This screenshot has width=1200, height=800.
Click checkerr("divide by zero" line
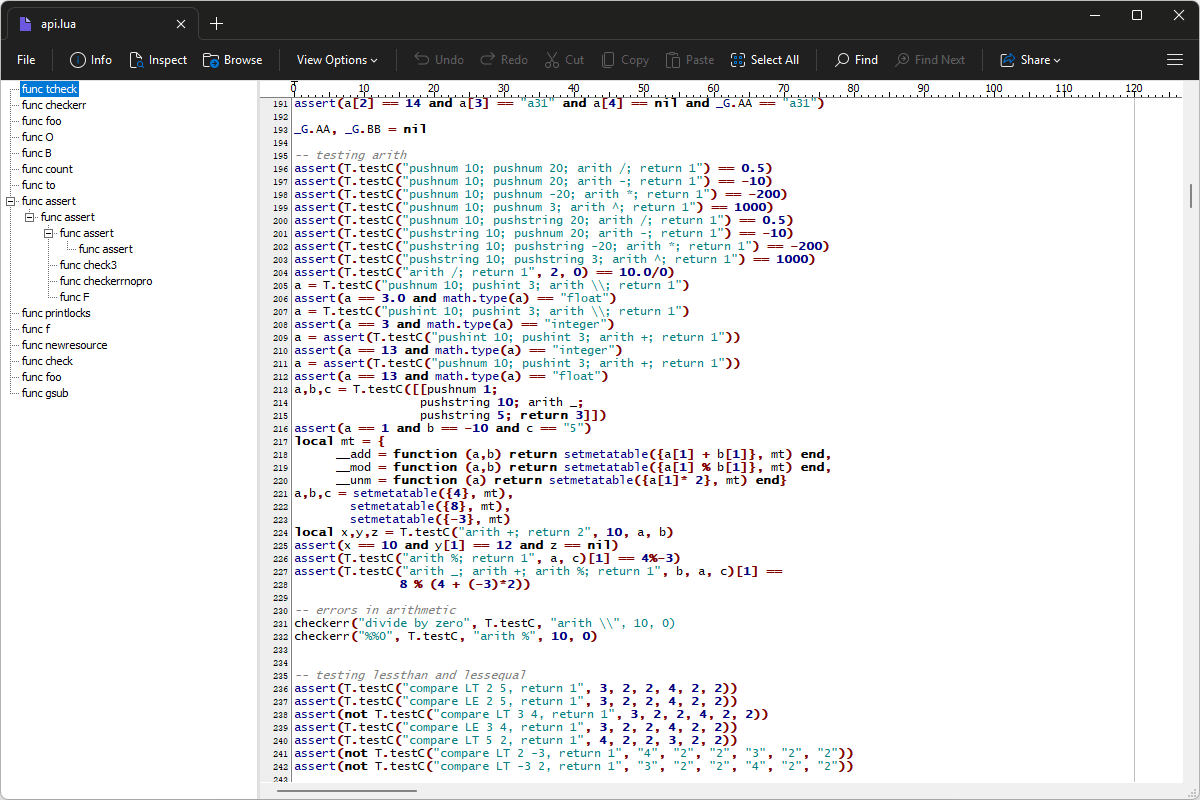point(484,623)
